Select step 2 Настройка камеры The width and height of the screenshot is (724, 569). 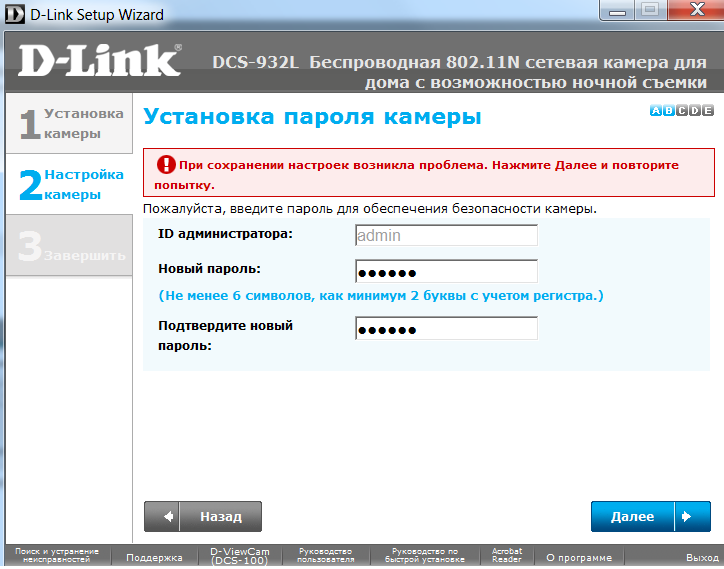tap(69, 185)
